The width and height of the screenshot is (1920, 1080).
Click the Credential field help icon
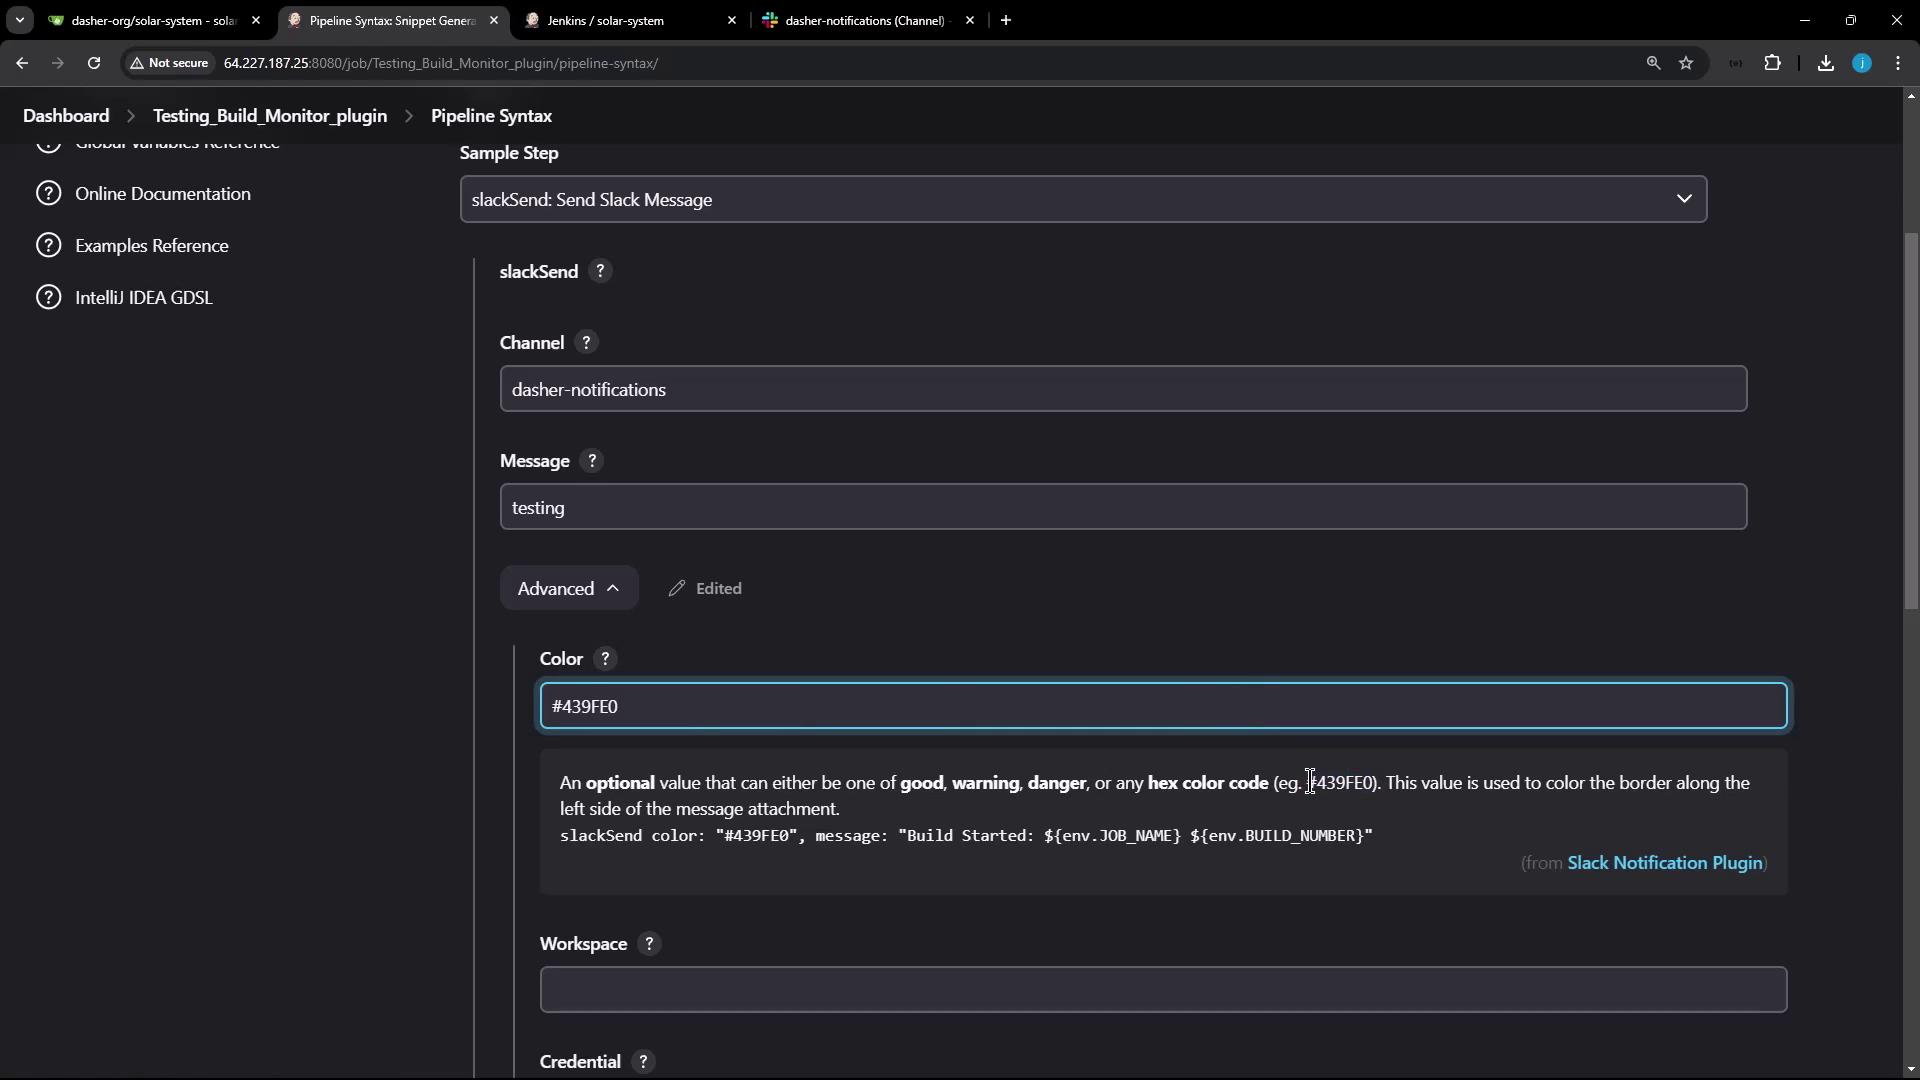pos(643,1062)
